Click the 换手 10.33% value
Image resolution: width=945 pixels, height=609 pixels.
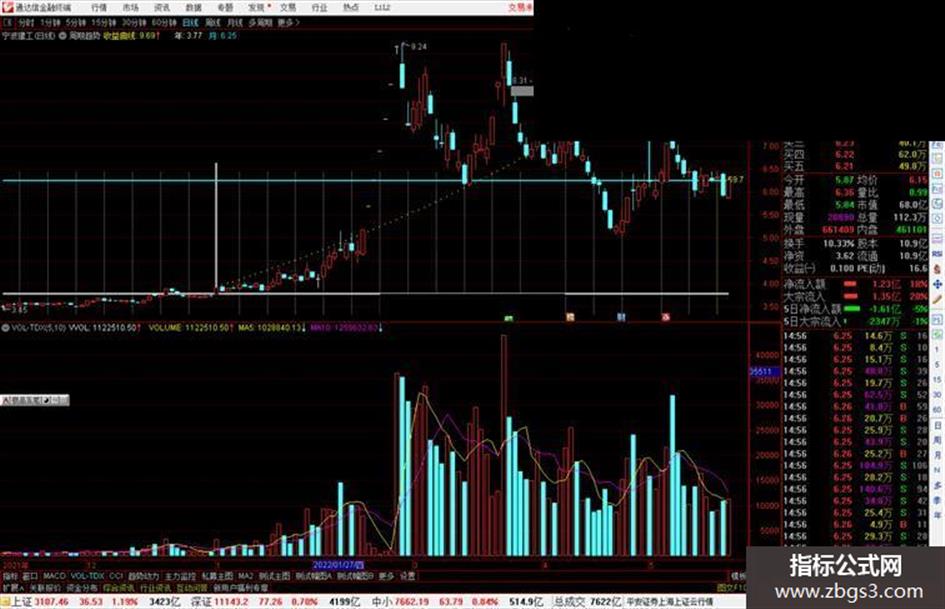(838, 244)
